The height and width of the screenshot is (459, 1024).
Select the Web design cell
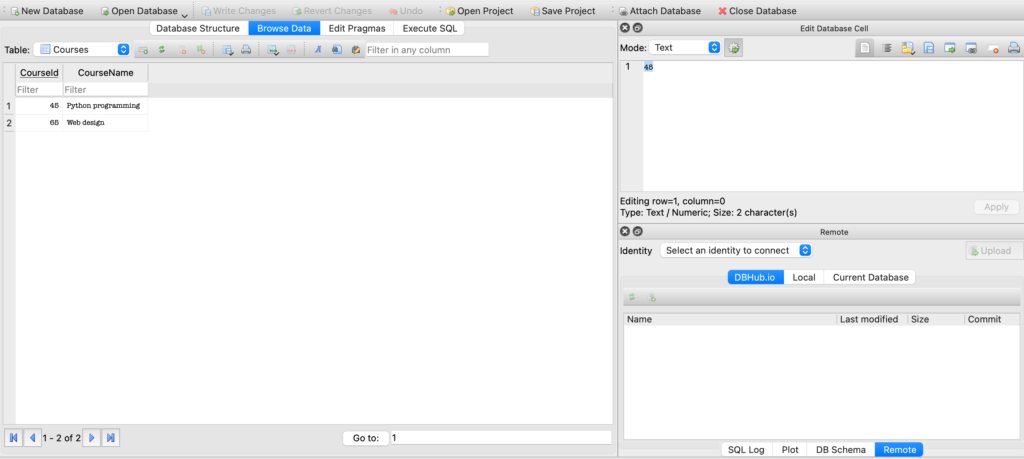click(x=105, y=123)
